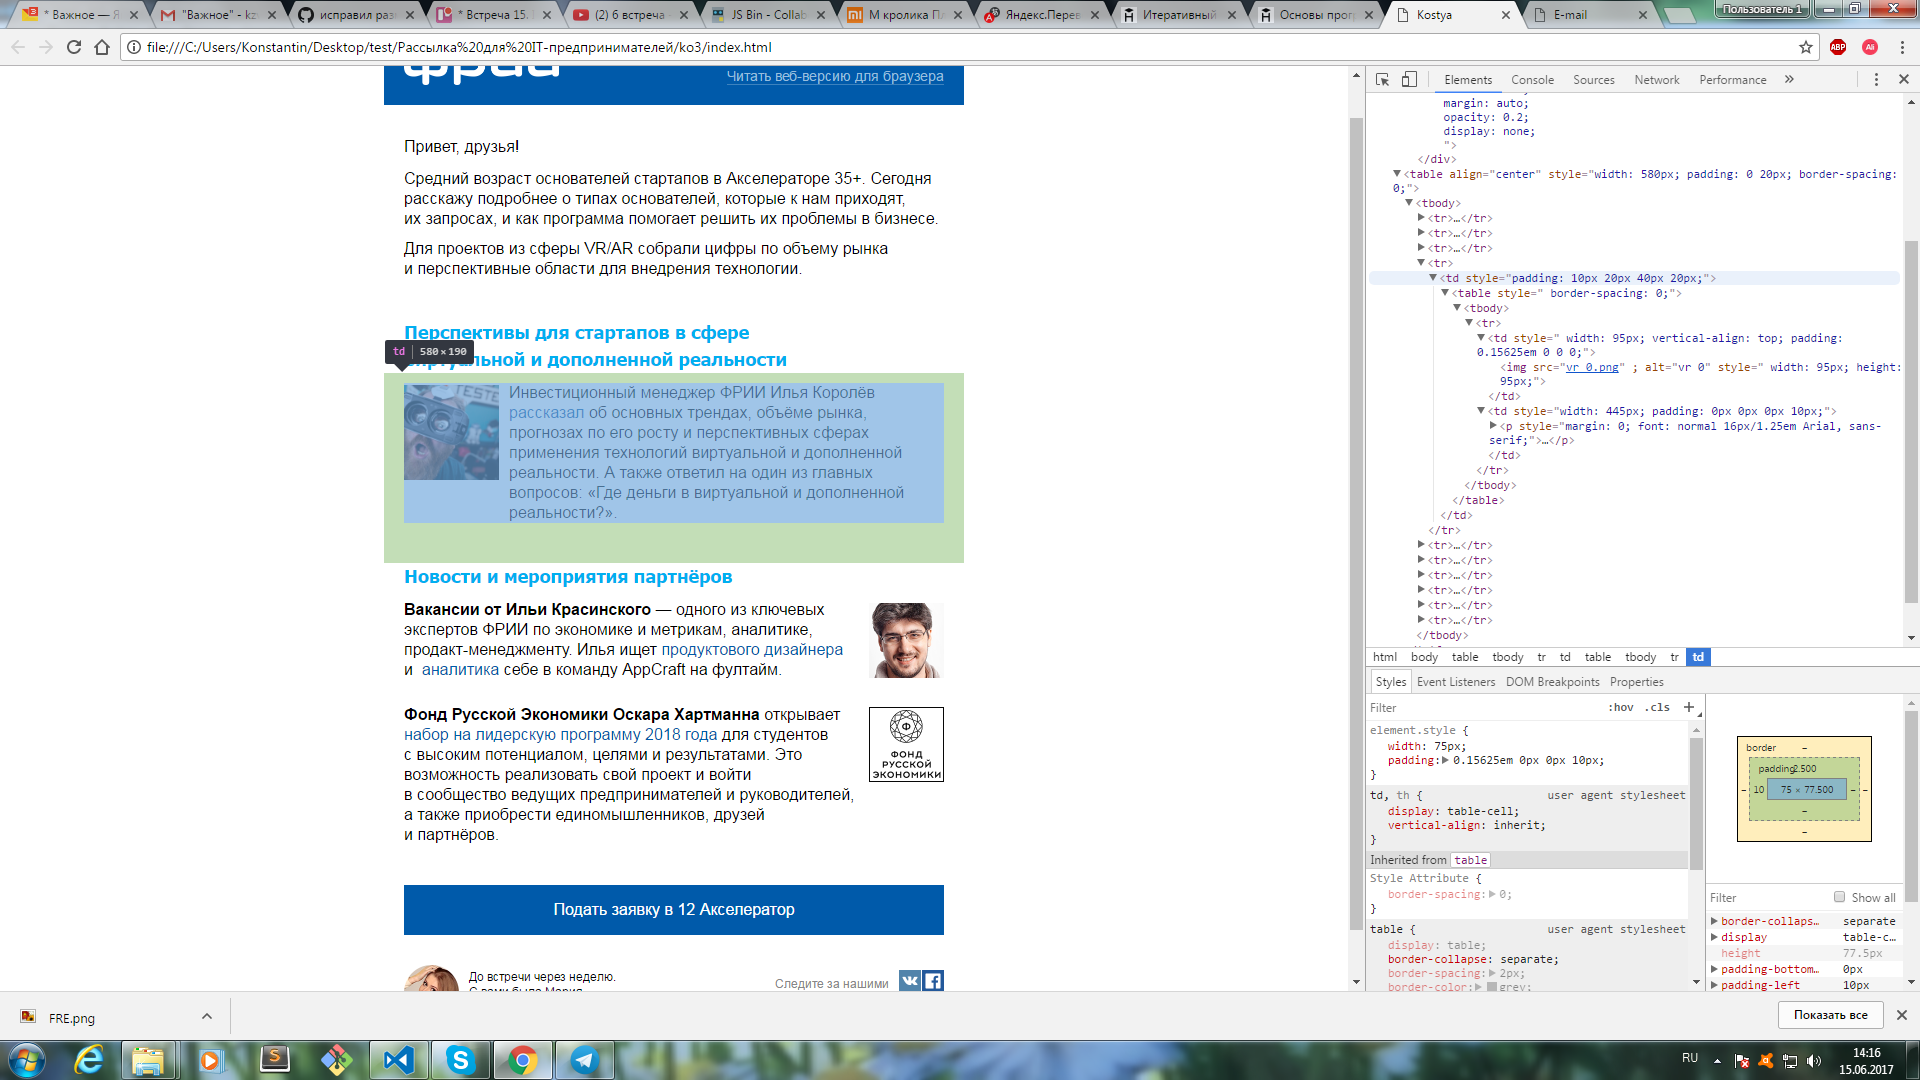Open Visual Studio Code from the taskbar
This screenshot has width=1920, height=1080.
[x=398, y=1060]
